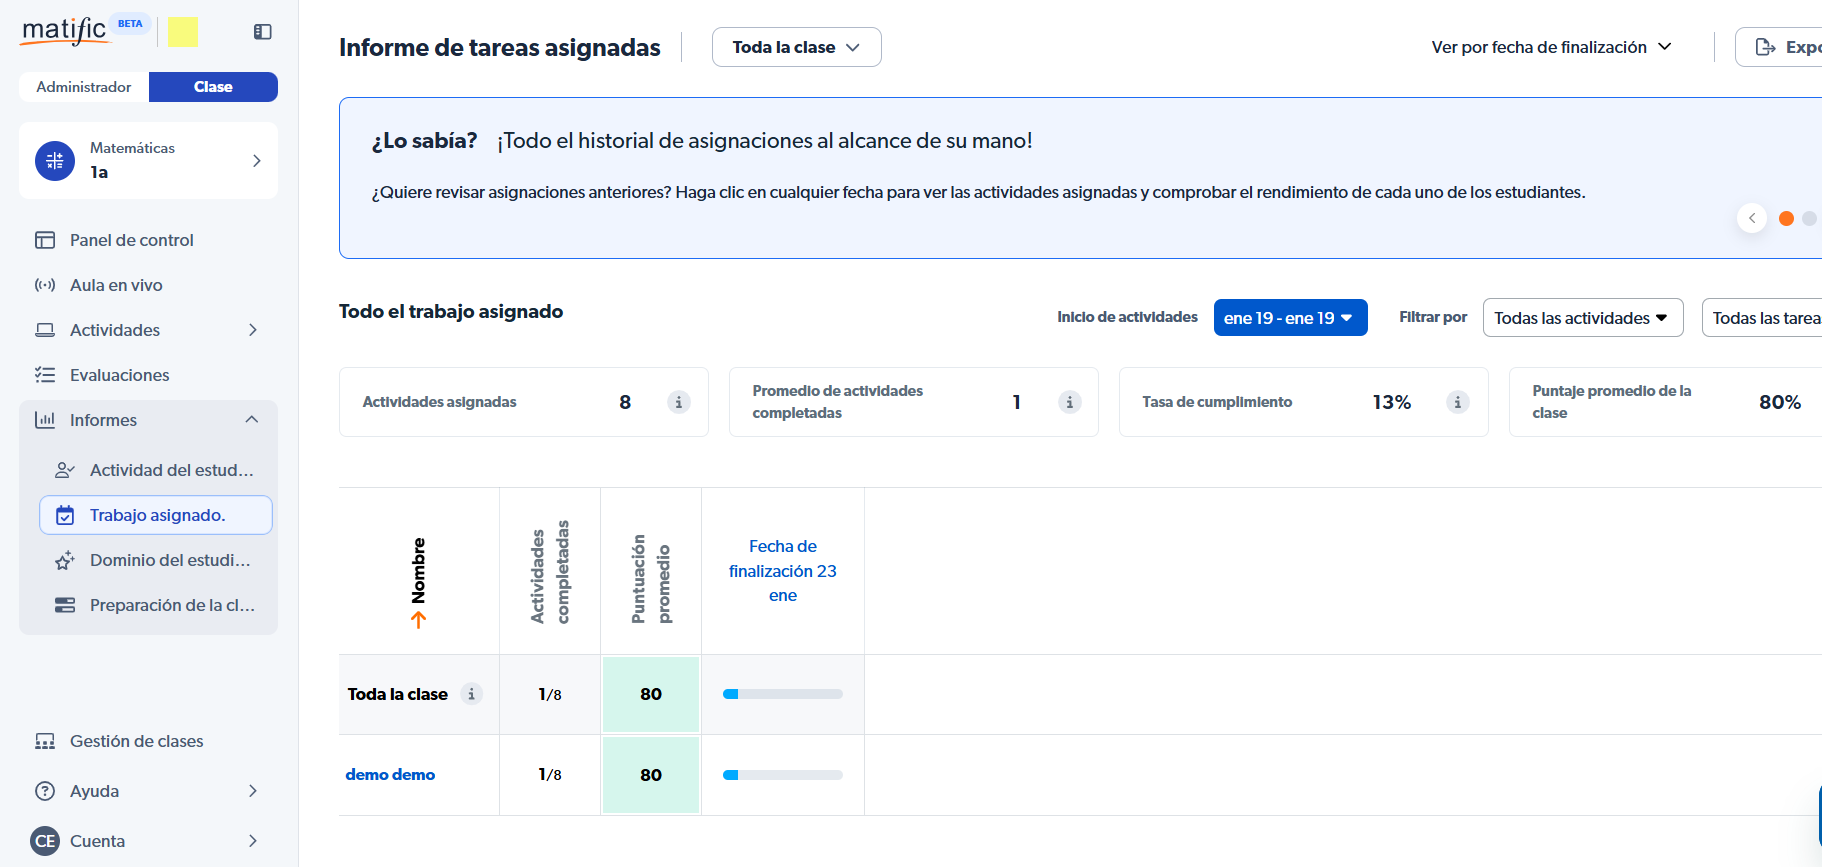
Task: Go to previous tip with carousel arrow
Action: pos(1751,218)
